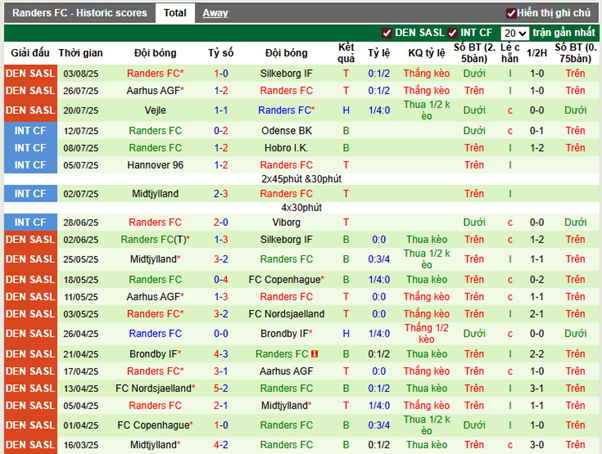Click the DEN SASL label on 03/08/25

pos(30,73)
